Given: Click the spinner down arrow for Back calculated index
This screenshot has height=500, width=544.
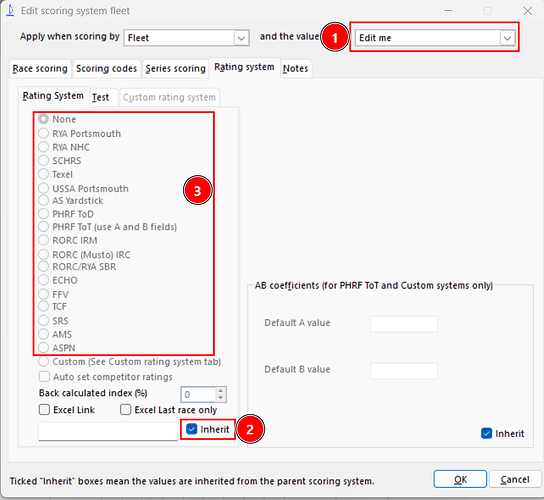Looking at the screenshot, I should pyautogui.click(x=221, y=398).
